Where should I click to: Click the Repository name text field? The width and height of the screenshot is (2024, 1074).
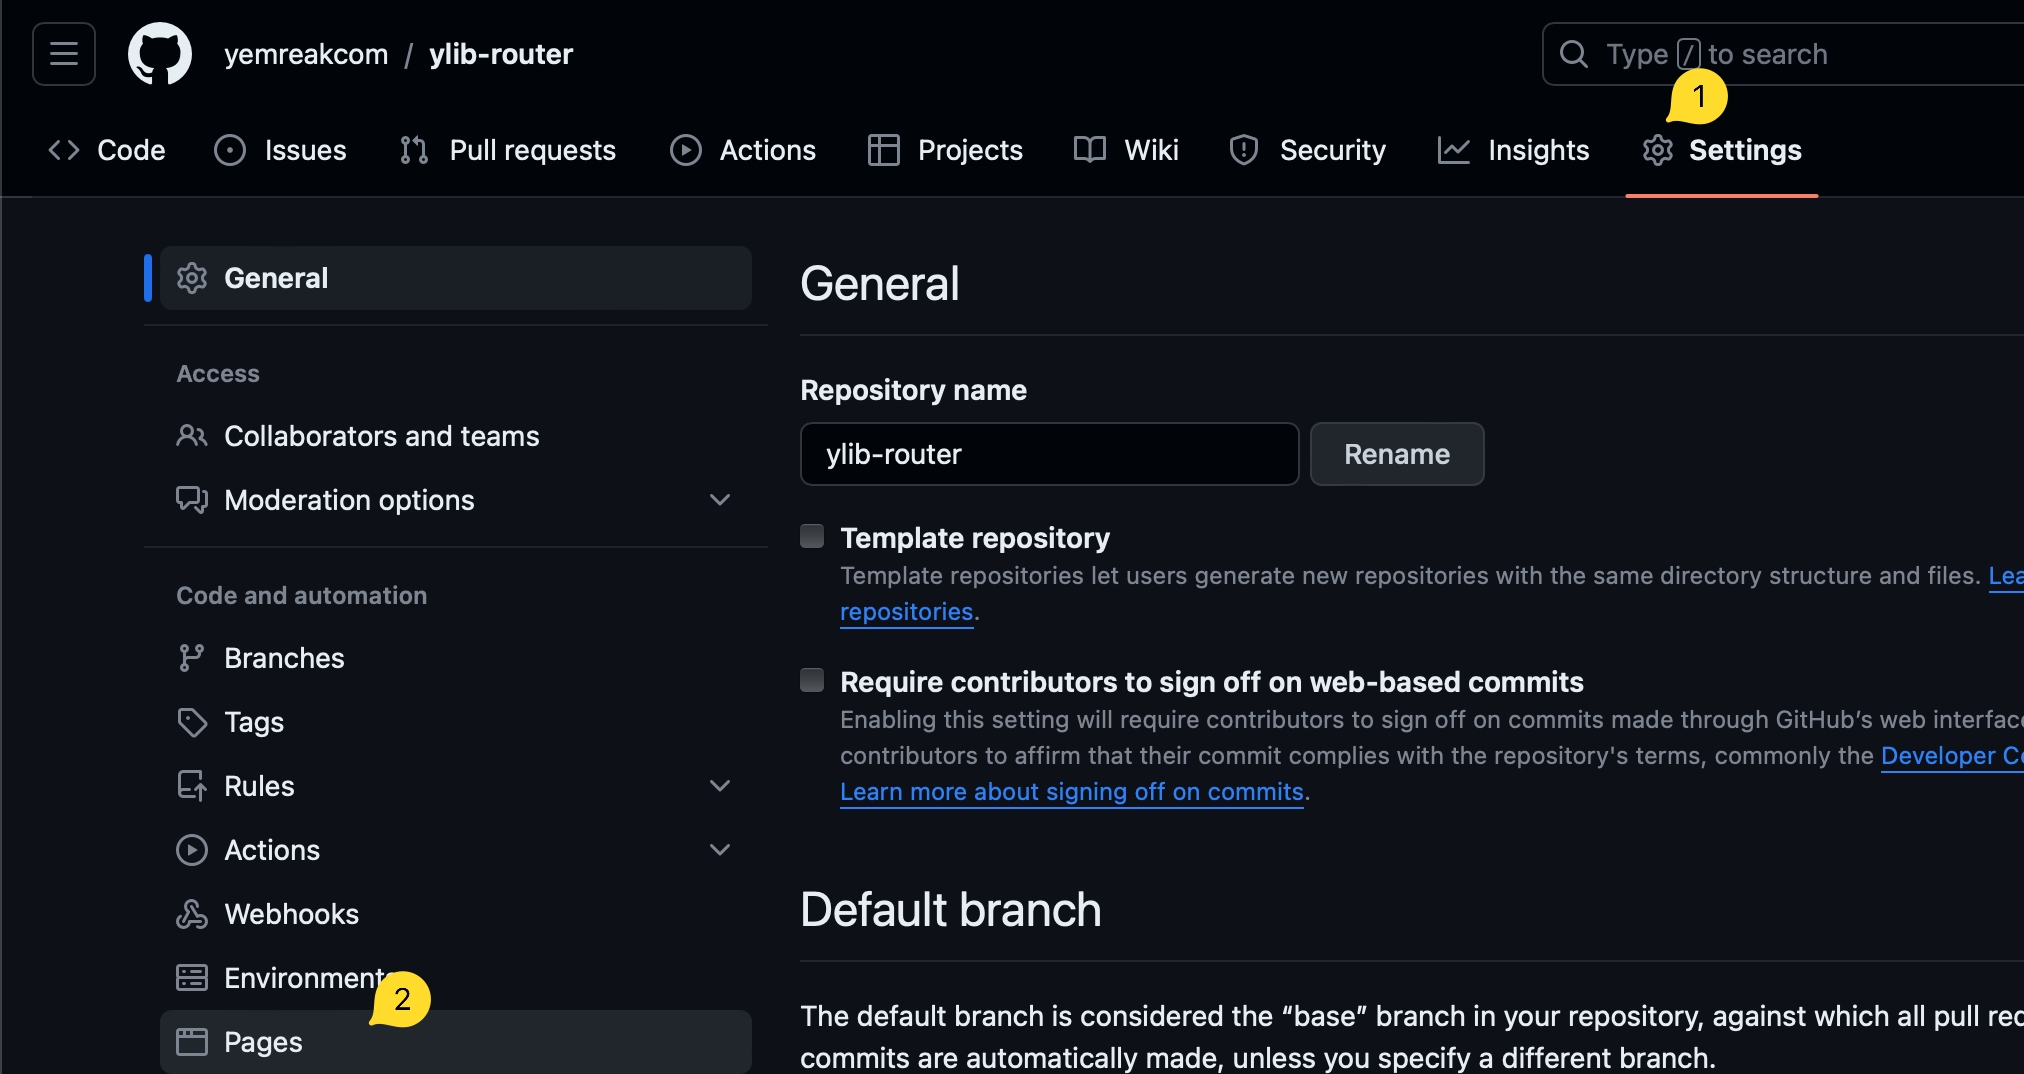tap(1049, 454)
